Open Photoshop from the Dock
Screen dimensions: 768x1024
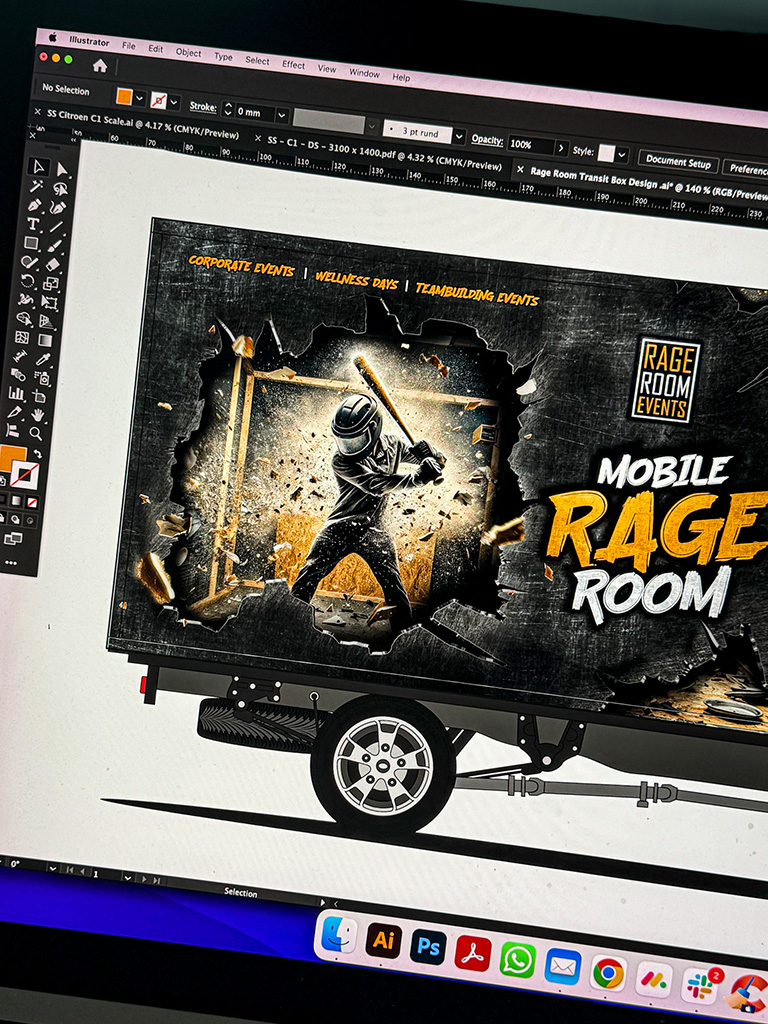pos(428,947)
